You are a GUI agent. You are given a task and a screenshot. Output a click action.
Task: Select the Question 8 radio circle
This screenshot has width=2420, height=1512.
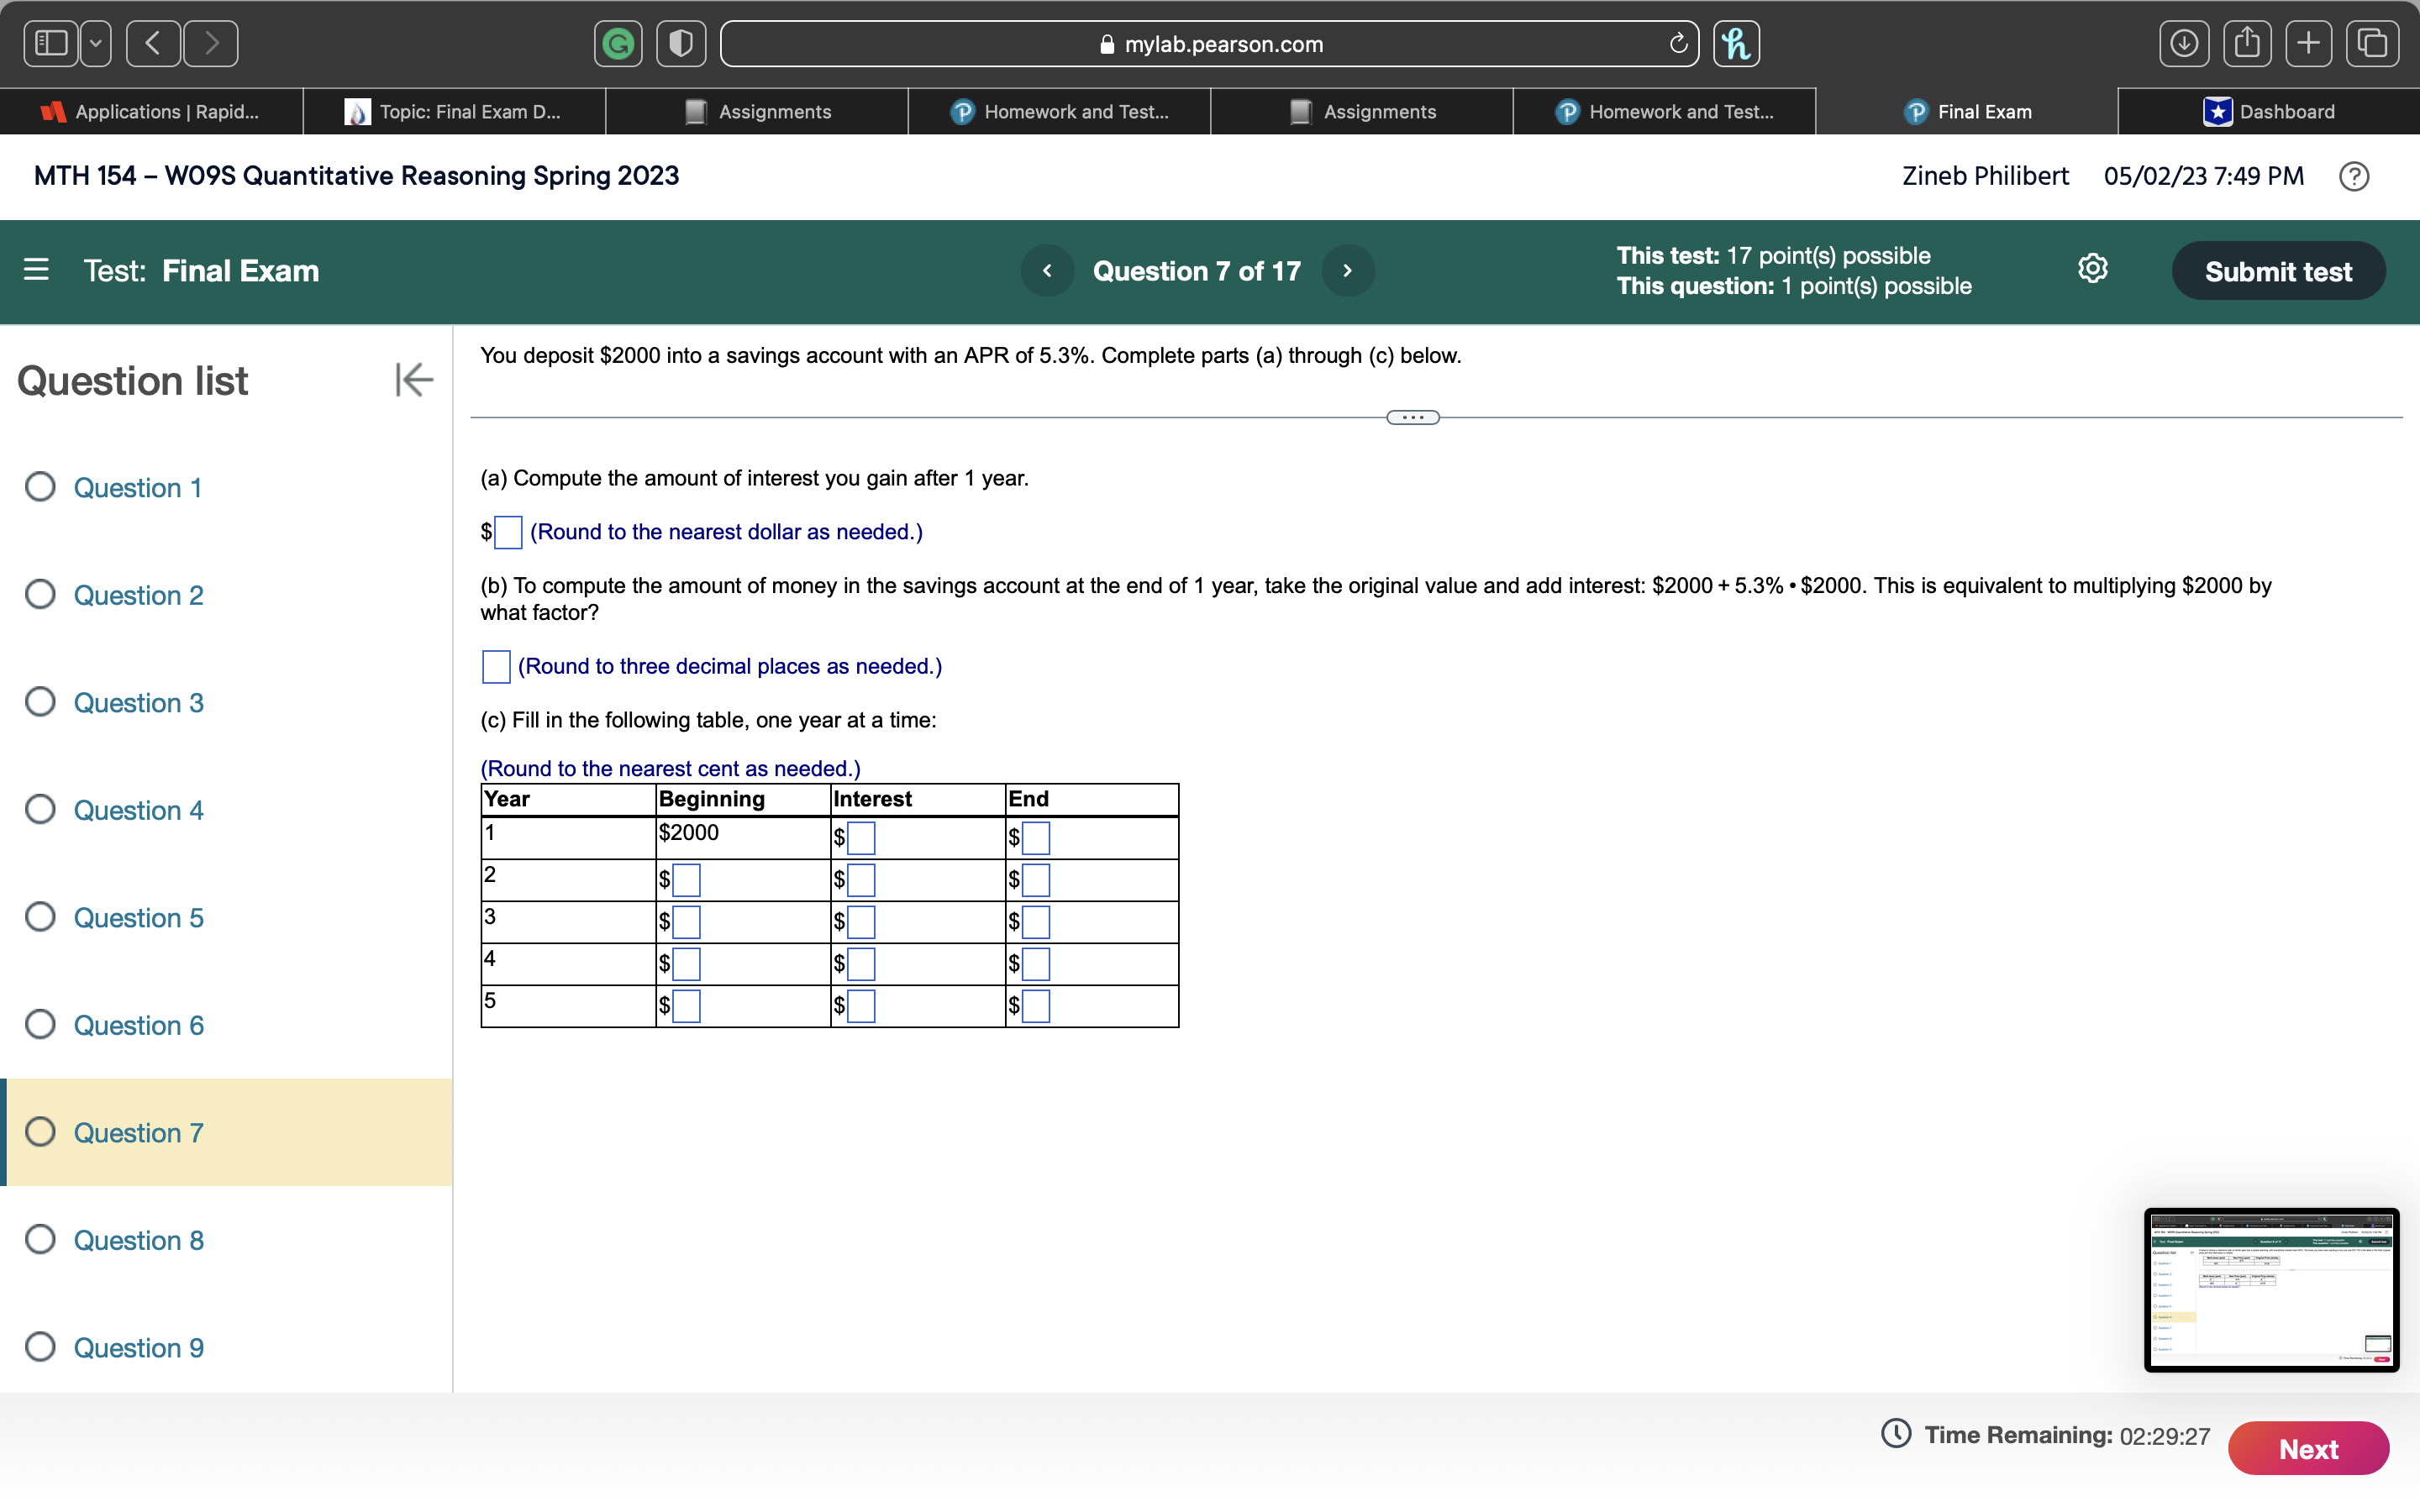click(40, 1240)
